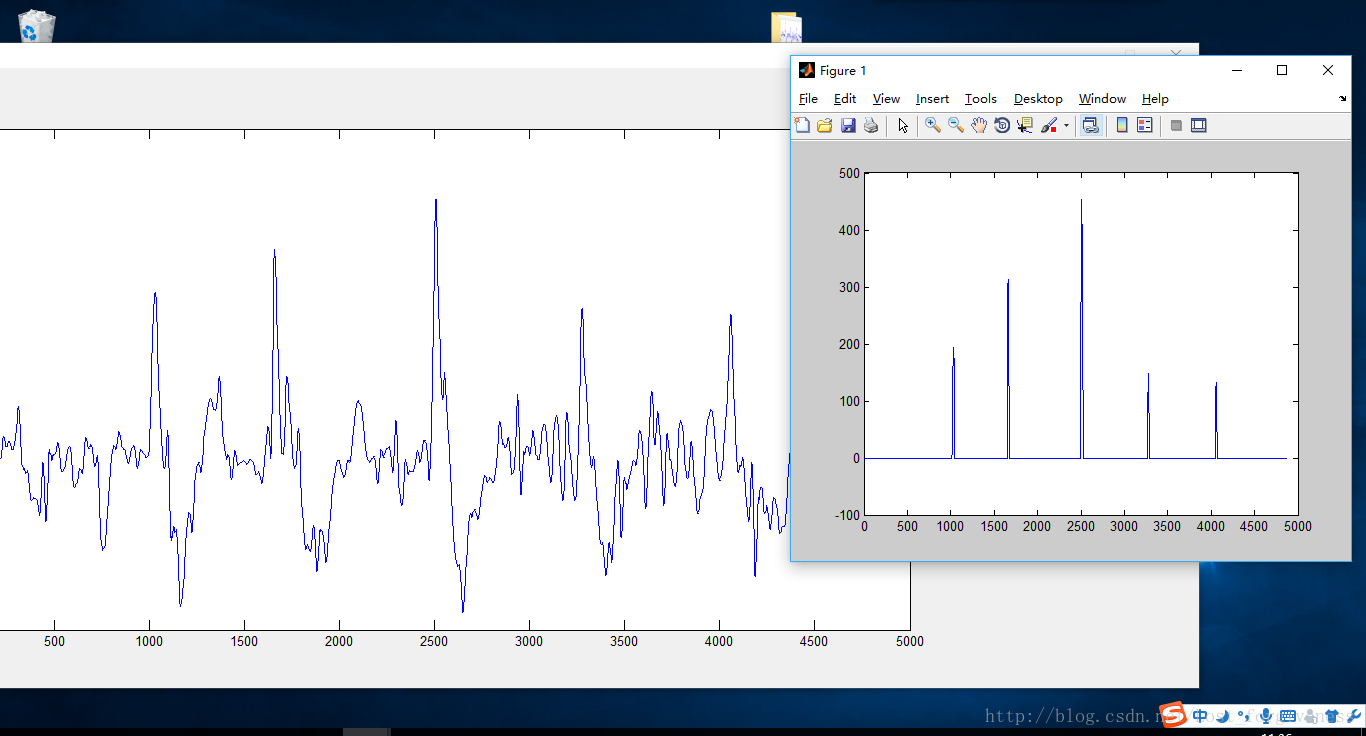Toggle the Link Plot button
This screenshot has width=1366, height=736.
coord(1091,125)
